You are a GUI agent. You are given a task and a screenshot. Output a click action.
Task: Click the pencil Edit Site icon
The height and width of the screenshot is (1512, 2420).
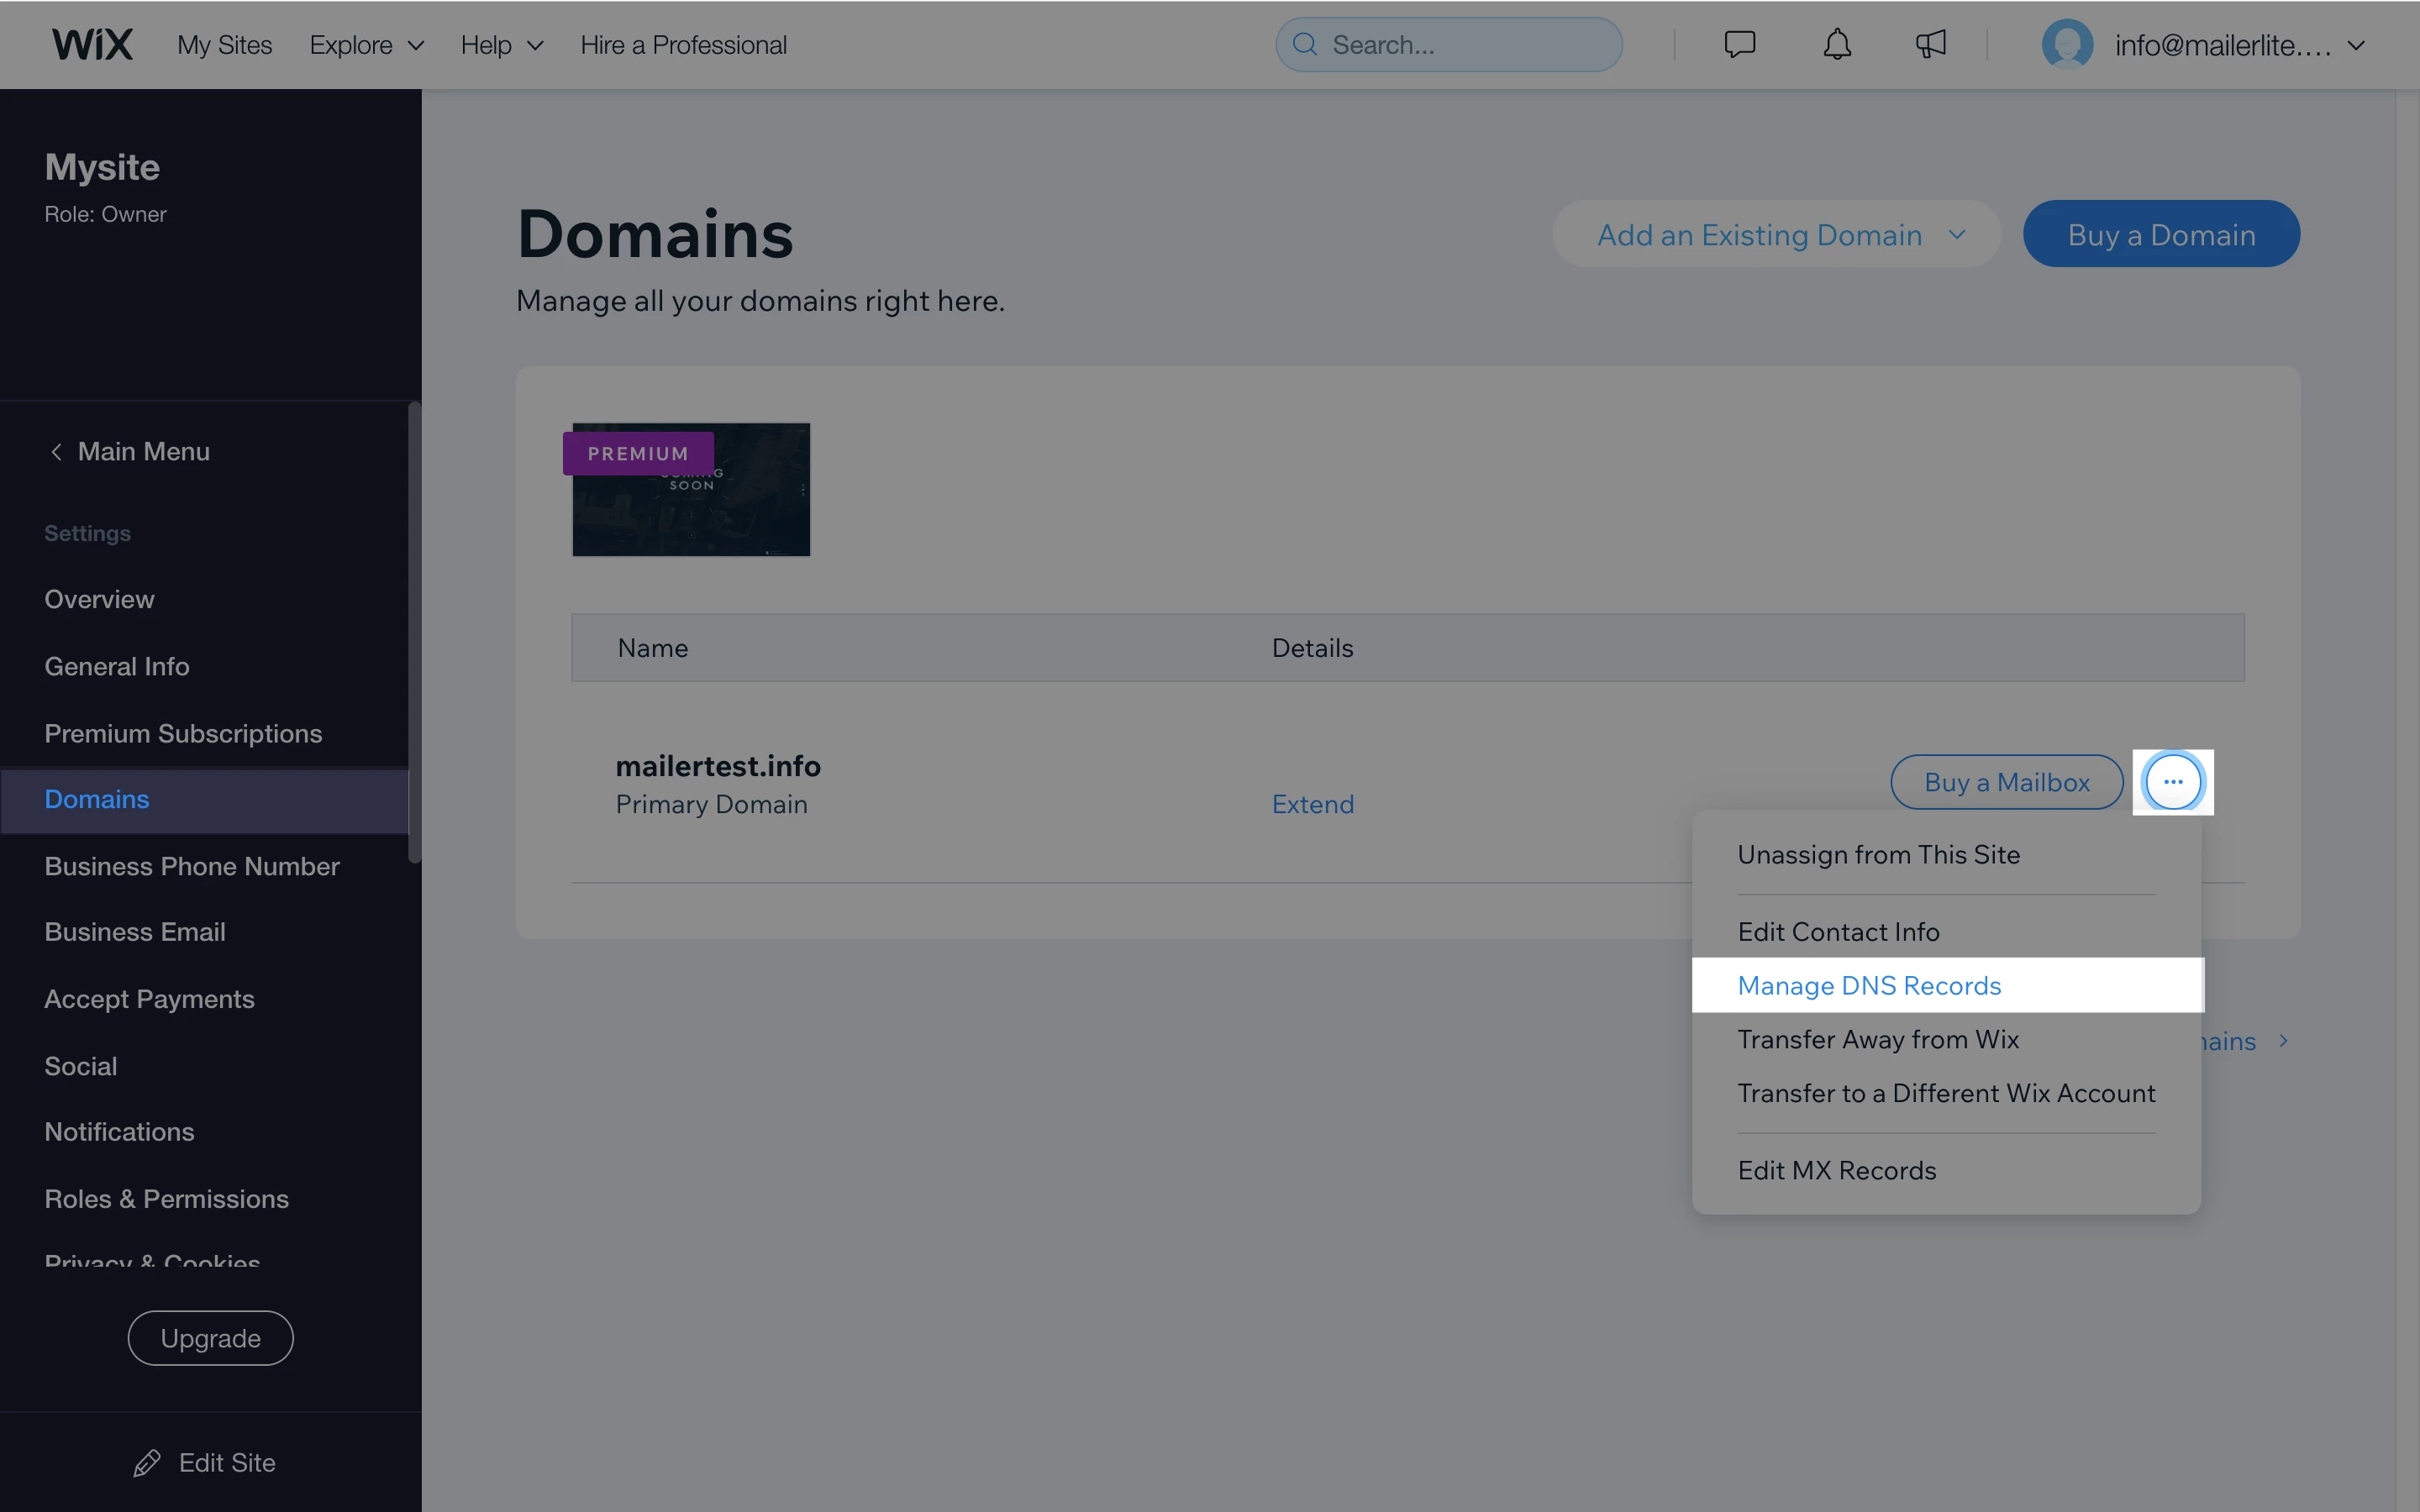point(147,1463)
